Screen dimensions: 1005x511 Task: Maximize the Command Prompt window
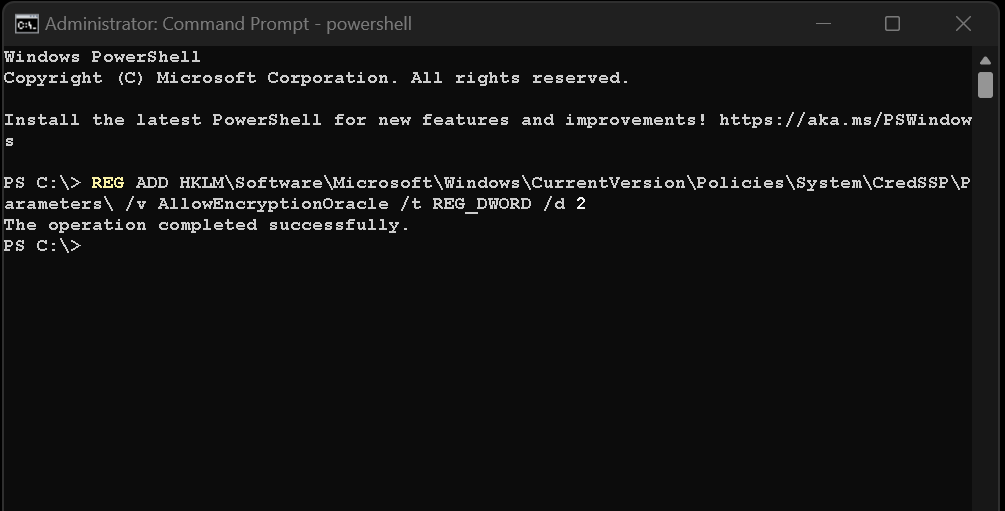892,24
